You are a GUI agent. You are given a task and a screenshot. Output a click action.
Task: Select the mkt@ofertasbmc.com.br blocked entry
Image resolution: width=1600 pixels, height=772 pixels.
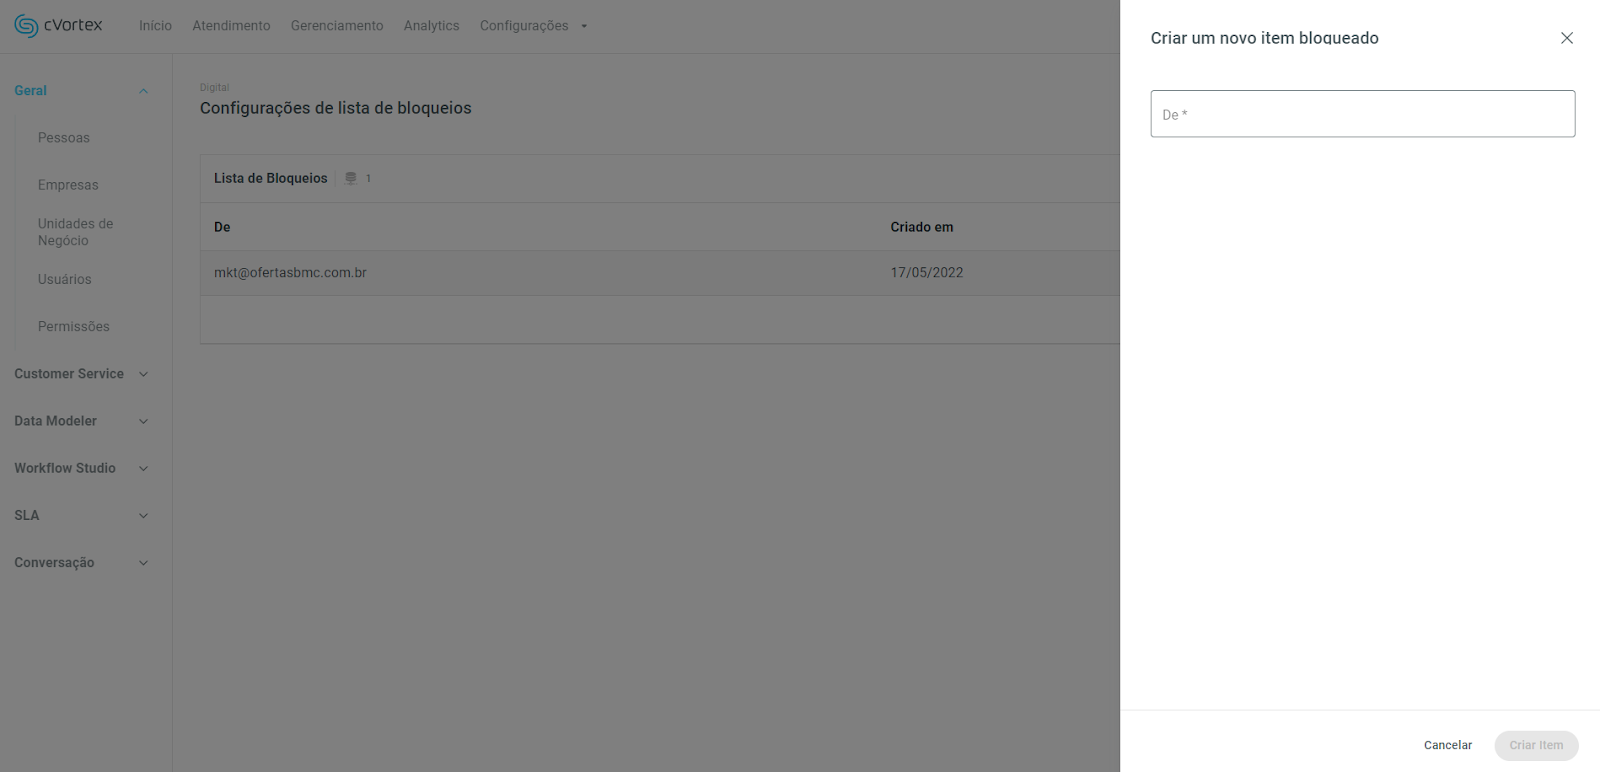290,273
